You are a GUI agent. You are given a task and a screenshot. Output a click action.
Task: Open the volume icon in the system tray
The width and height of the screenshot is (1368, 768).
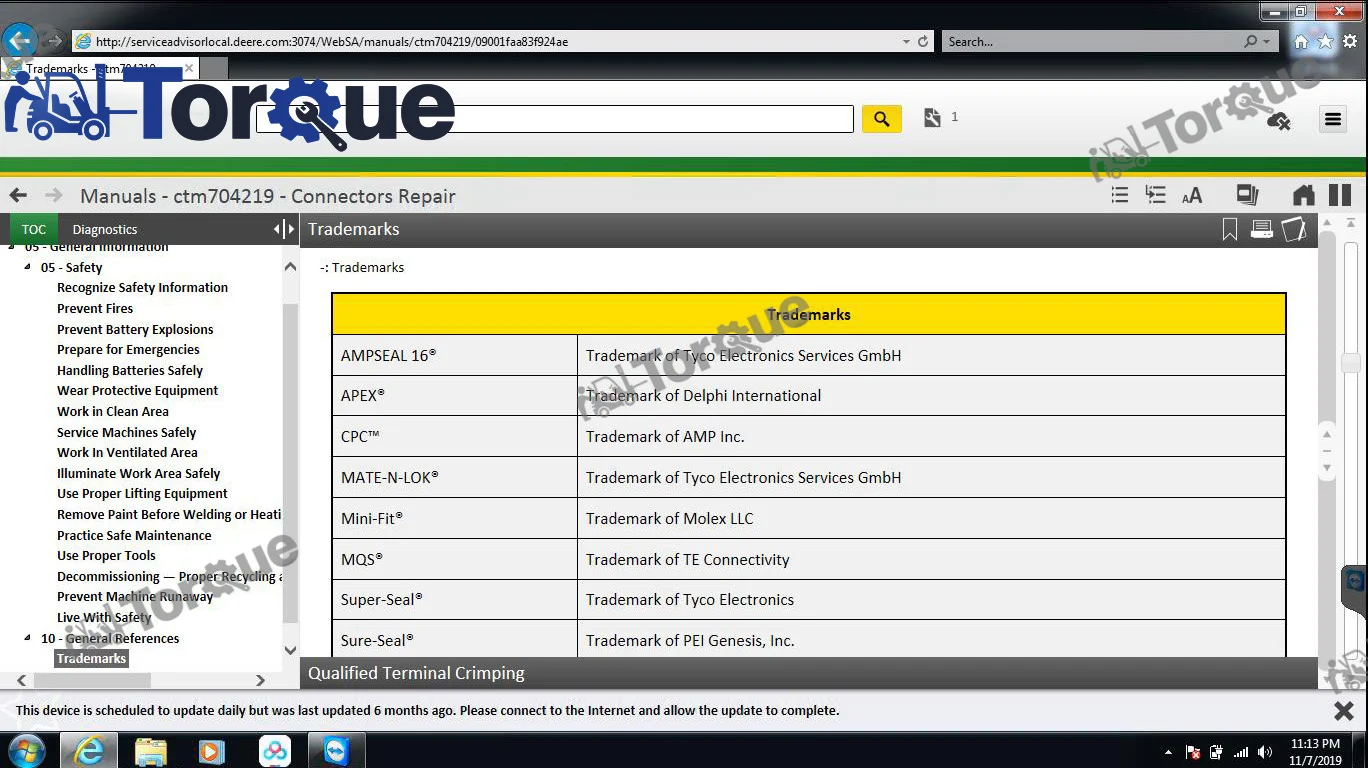[x=1264, y=752]
